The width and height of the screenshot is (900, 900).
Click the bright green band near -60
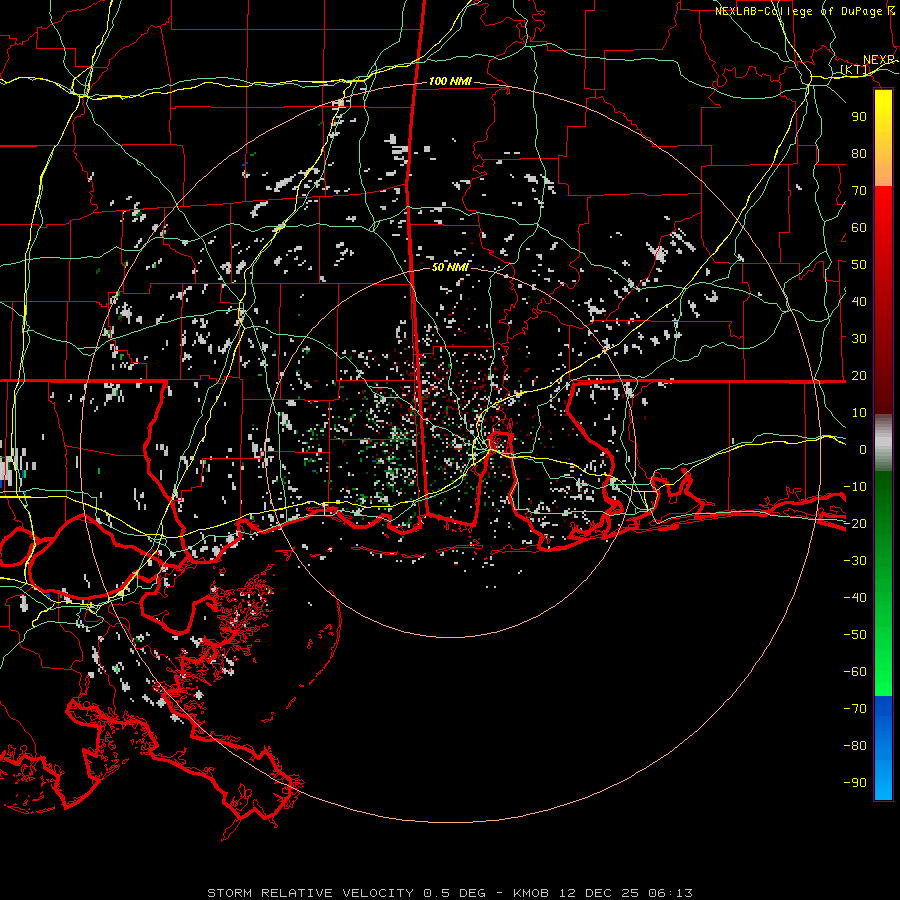[x=883, y=674]
